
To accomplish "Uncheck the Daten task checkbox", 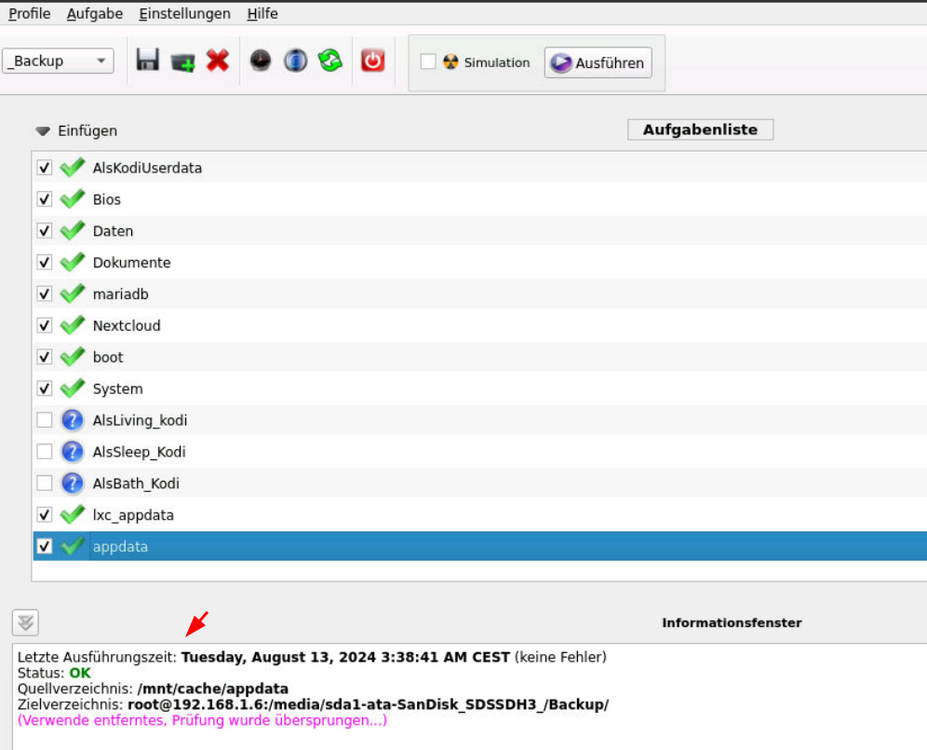I will point(44,230).
